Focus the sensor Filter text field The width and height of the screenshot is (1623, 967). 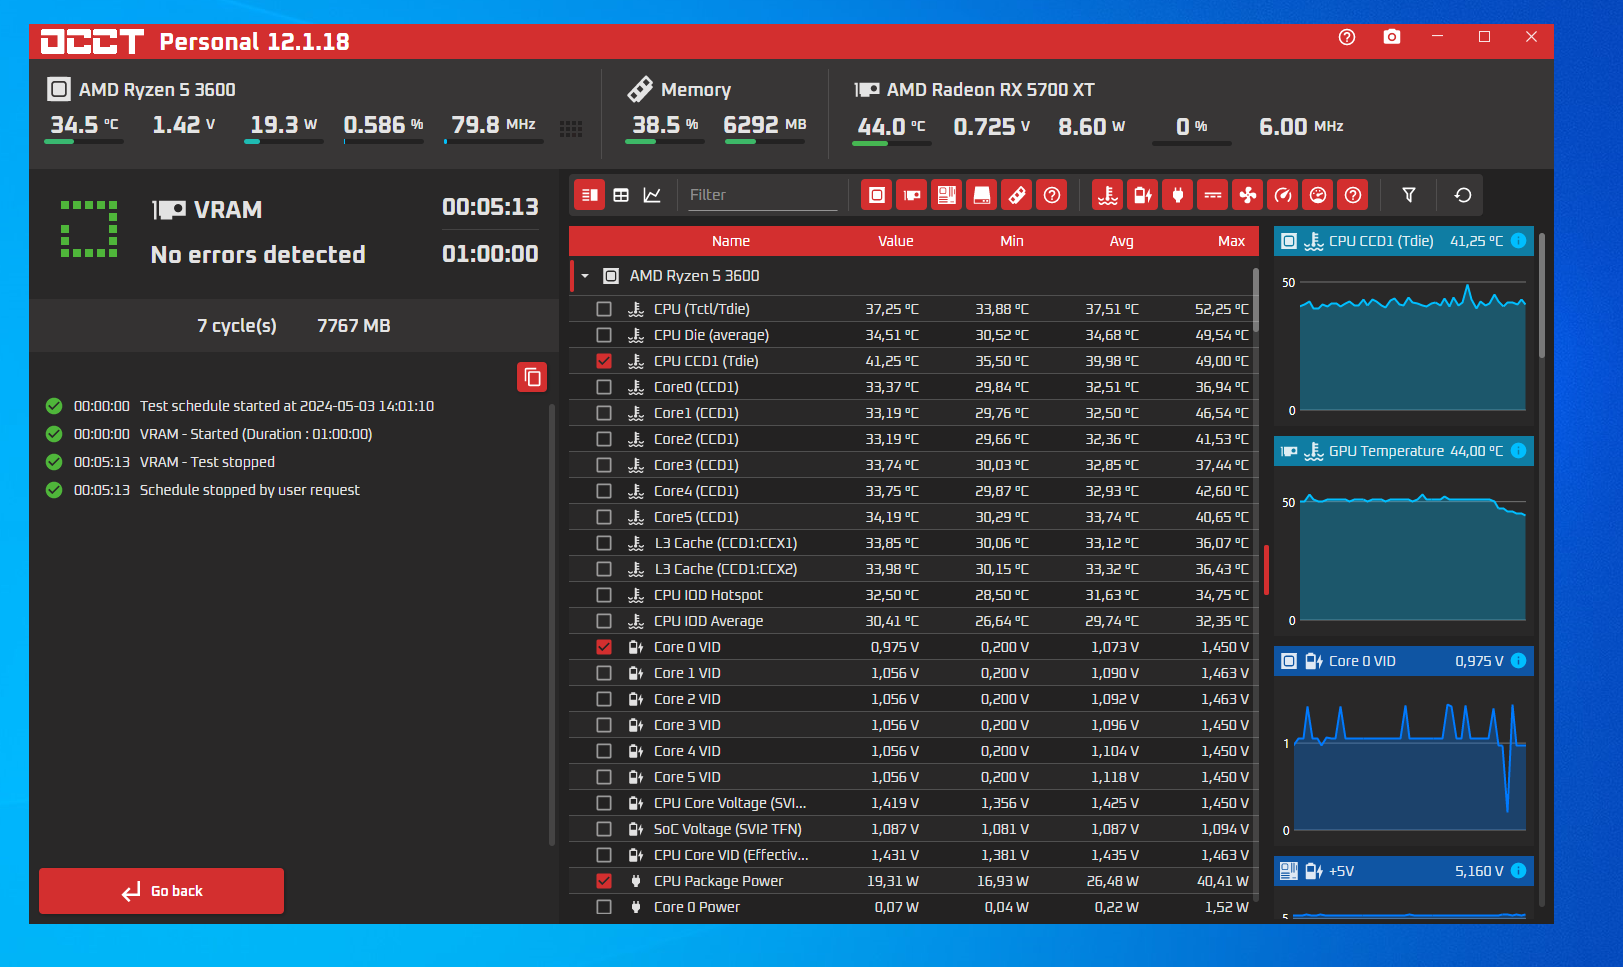[x=762, y=195]
